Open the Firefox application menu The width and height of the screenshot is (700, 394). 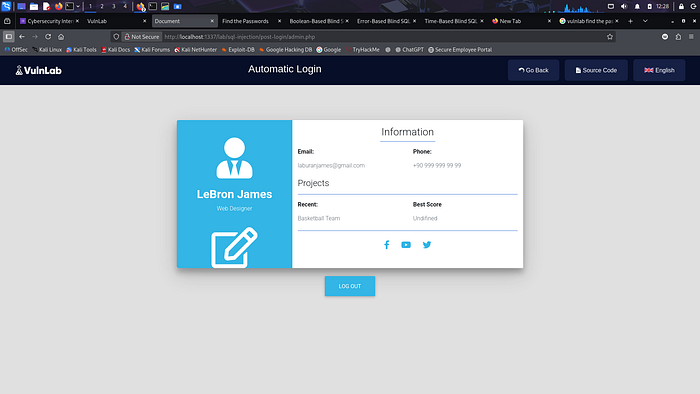(x=692, y=37)
